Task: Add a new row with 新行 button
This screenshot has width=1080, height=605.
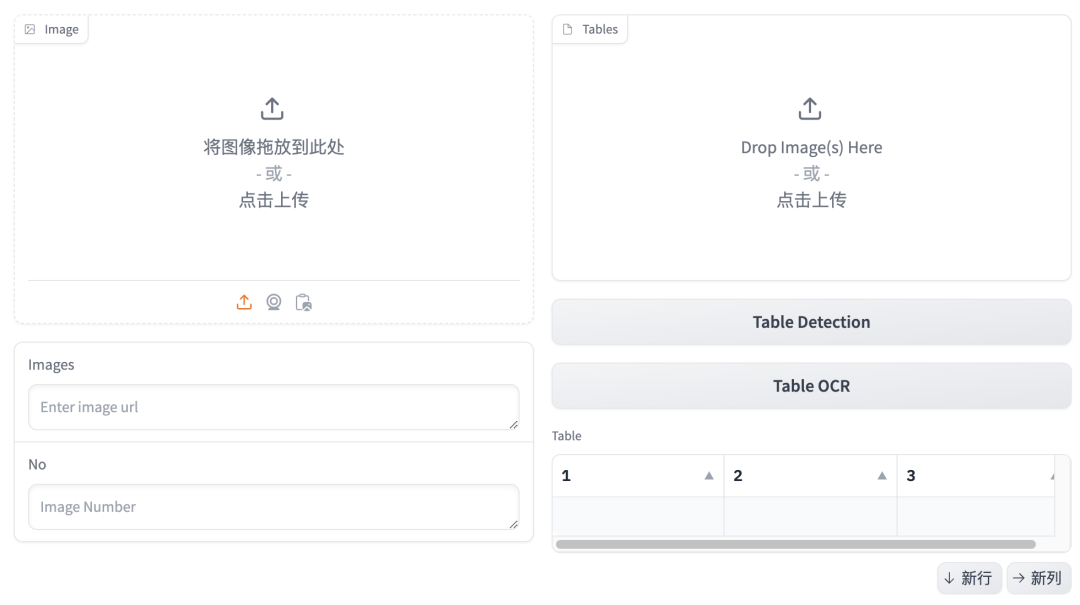Action: tap(968, 578)
